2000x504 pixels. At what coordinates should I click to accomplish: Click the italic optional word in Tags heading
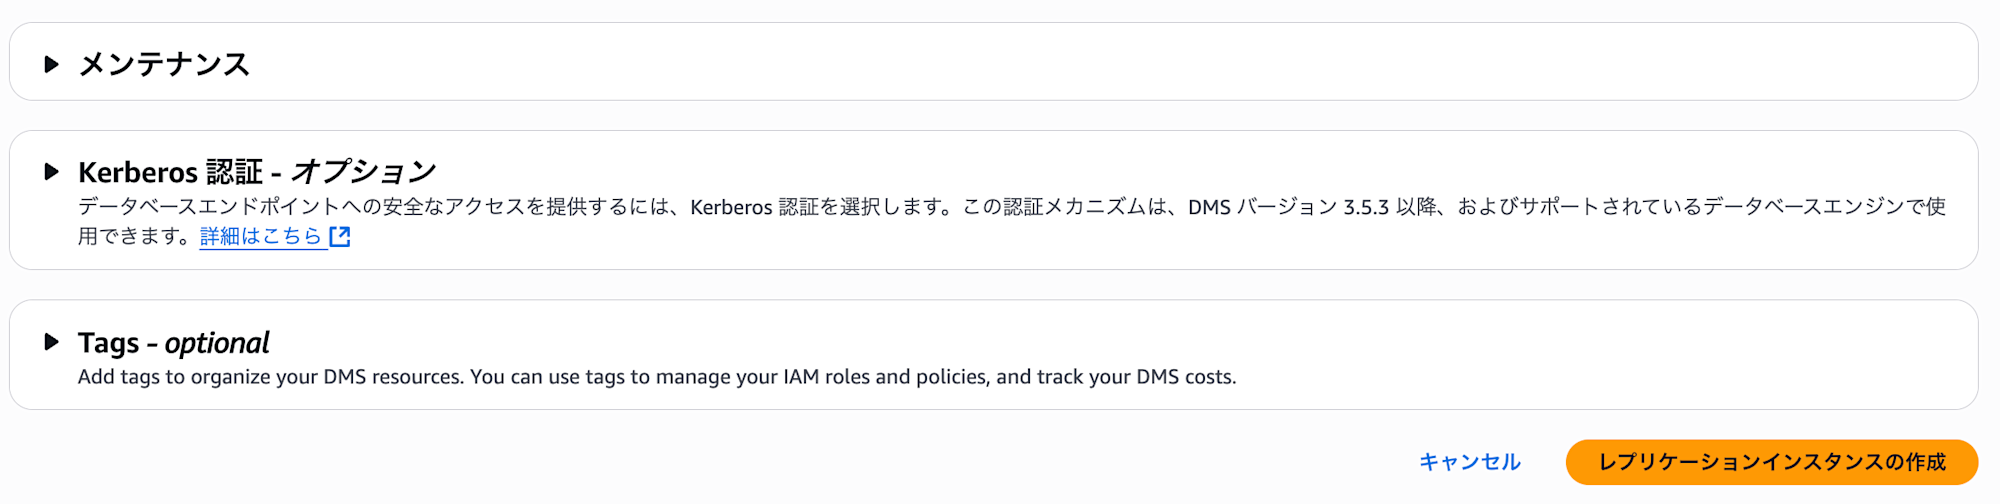[217, 343]
